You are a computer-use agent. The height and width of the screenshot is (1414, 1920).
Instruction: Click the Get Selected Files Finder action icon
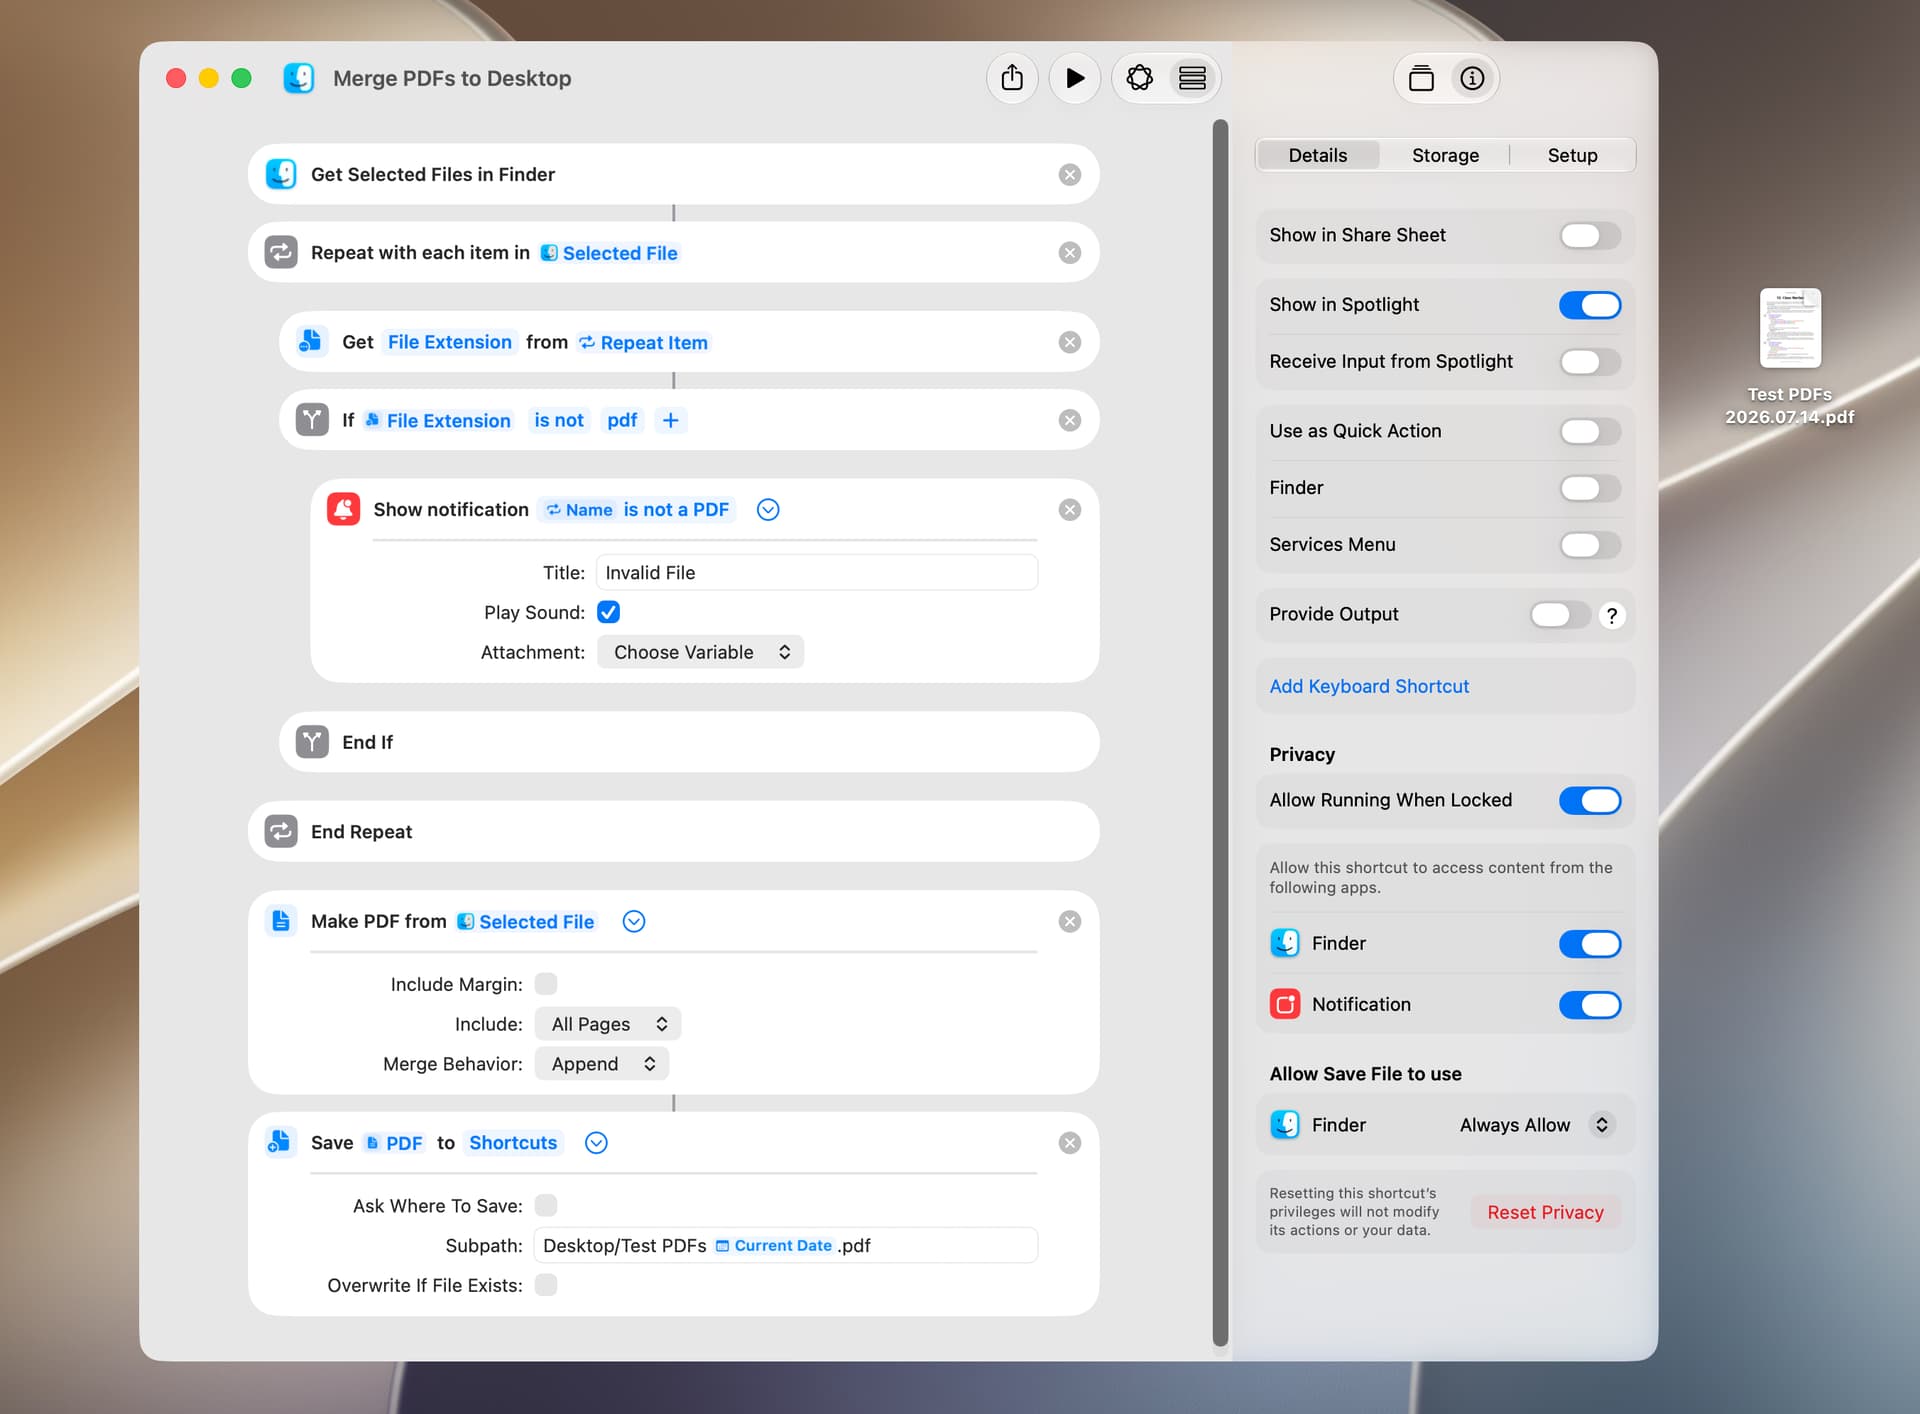tap(281, 174)
